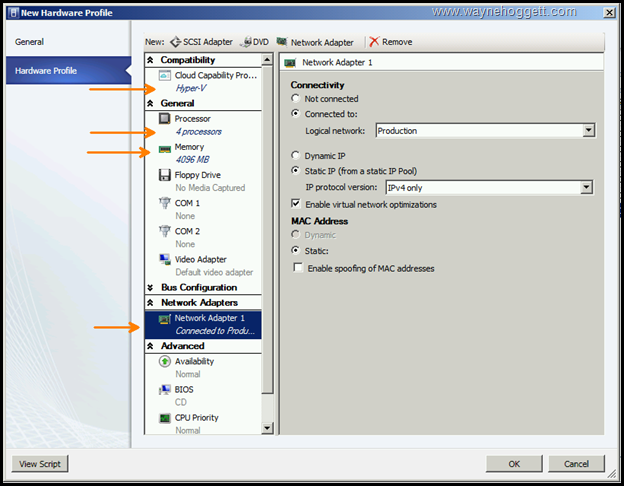The height and width of the screenshot is (486, 624).
Task: Click the title bar window icon
Action: [14, 13]
